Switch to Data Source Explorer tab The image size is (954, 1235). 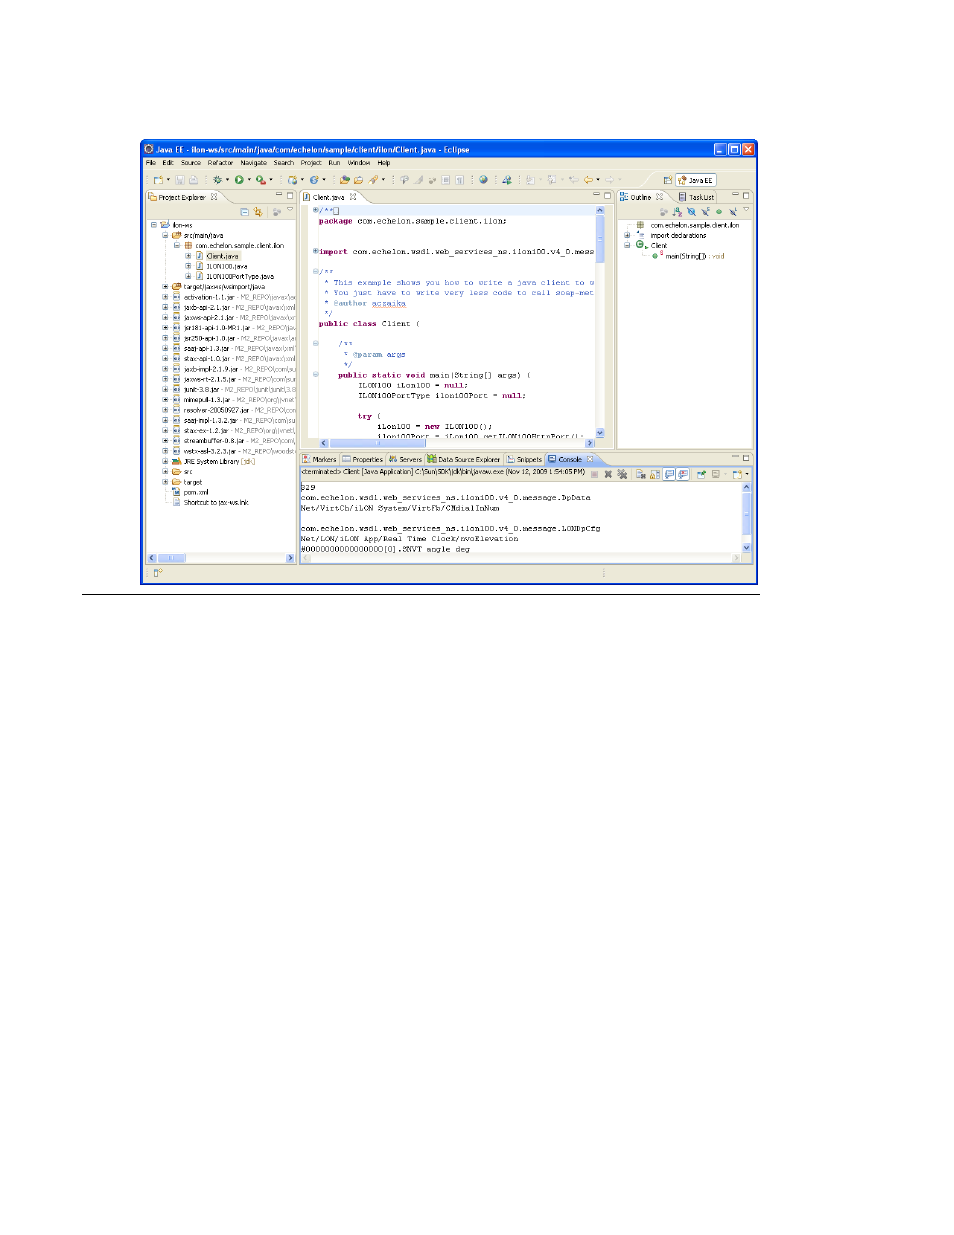coord(464,459)
